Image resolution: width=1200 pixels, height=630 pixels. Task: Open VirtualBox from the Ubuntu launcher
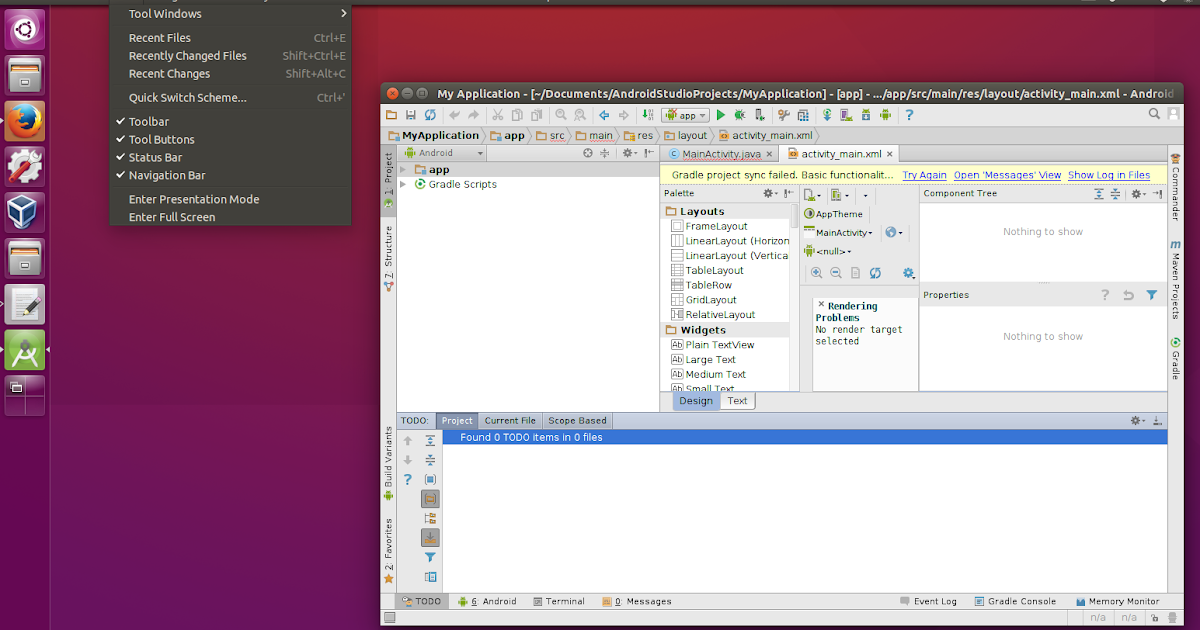(x=25, y=213)
